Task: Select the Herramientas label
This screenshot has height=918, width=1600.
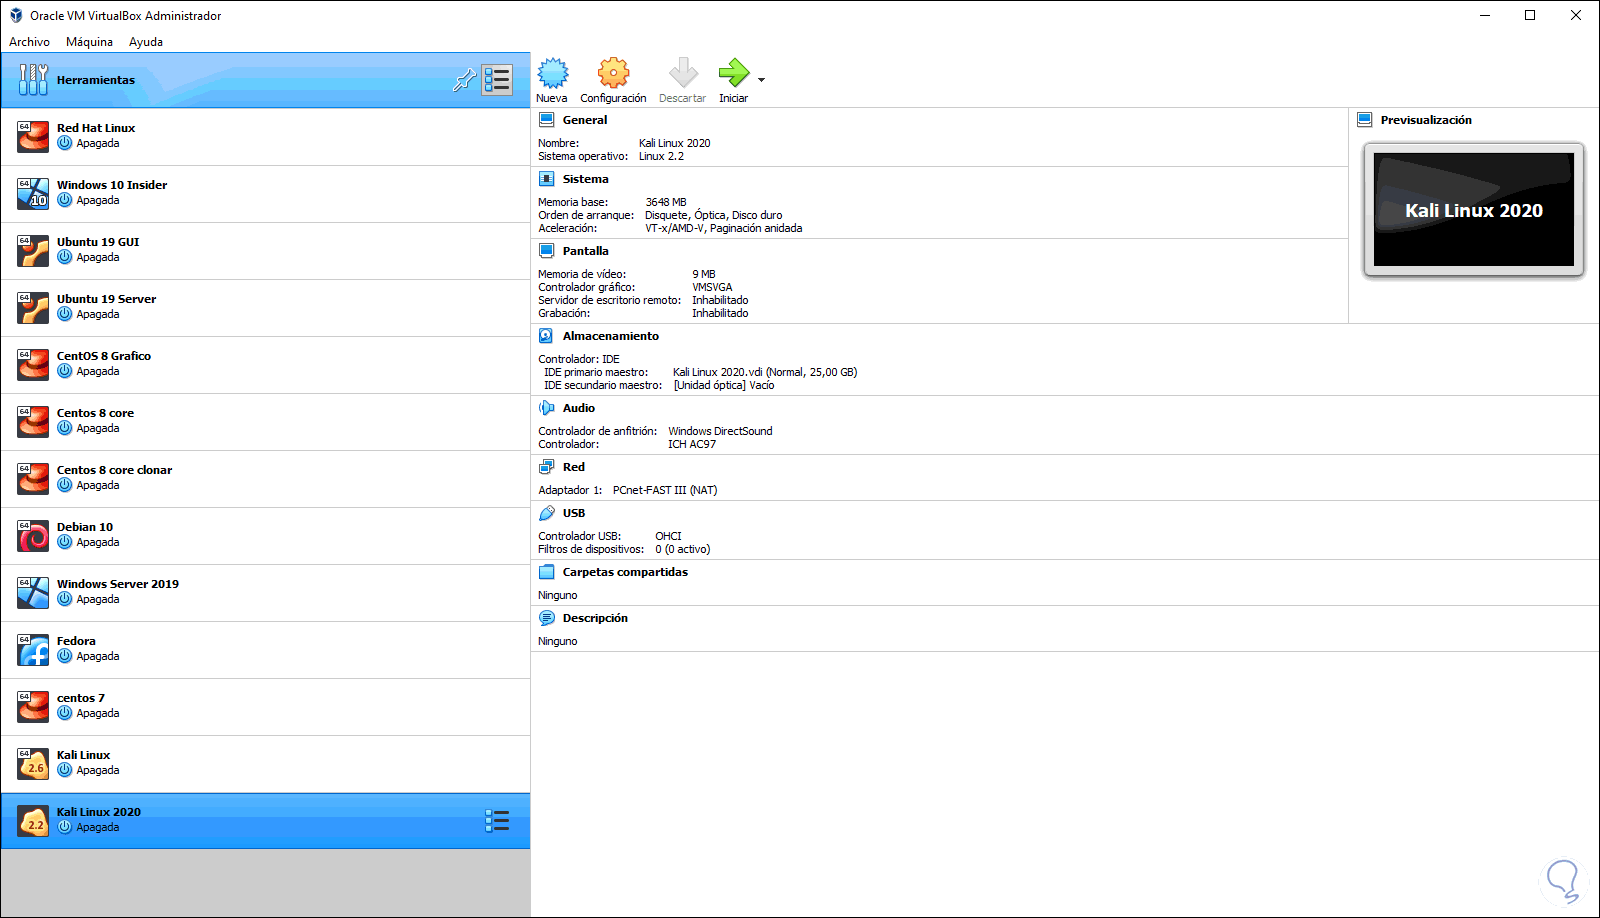Action: [x=96, y=80]
